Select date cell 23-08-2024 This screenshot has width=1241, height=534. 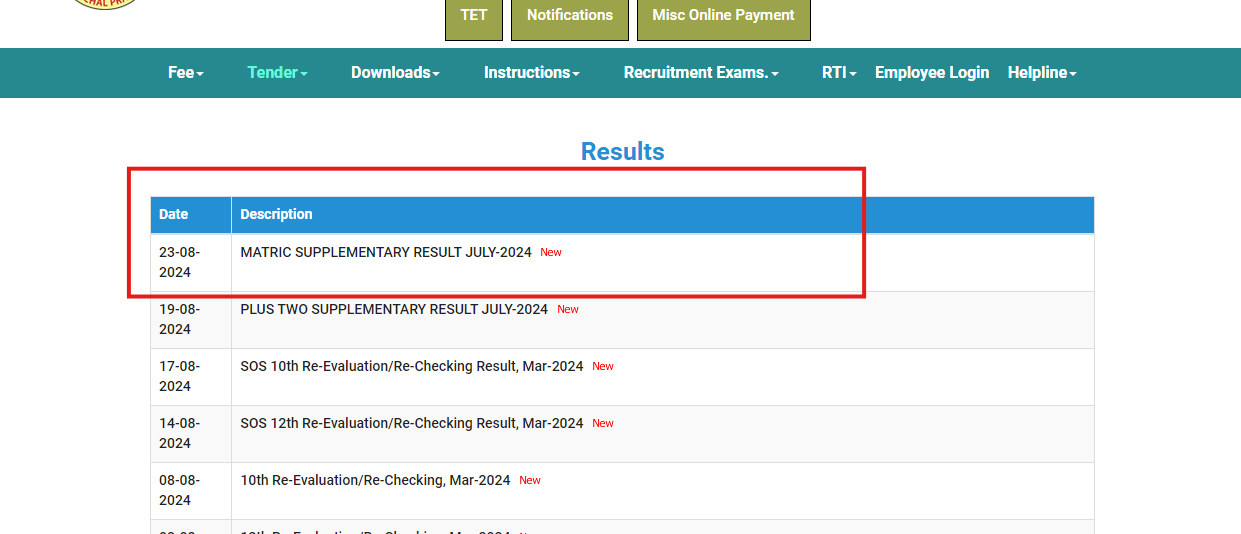pos(191,263)
